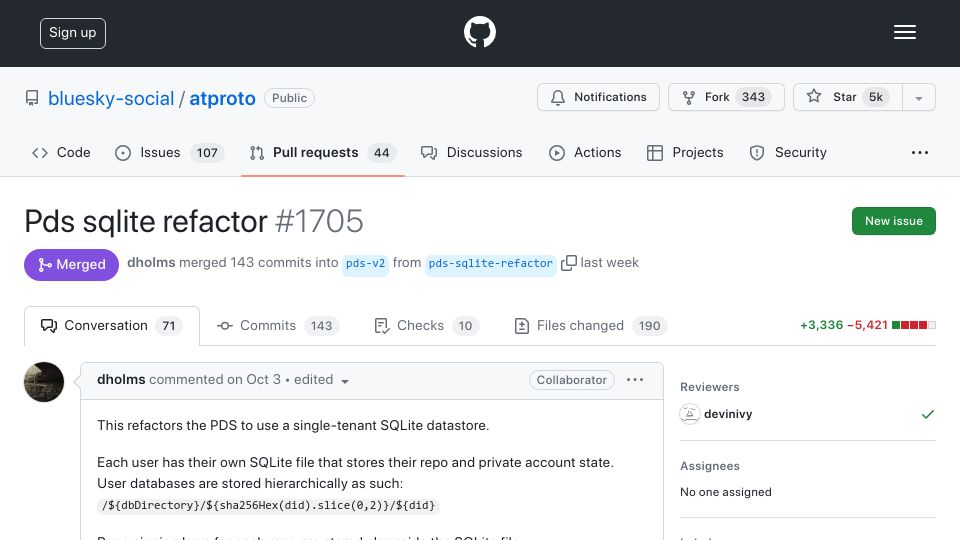Click the Pull requests counter 44
The height and width of the screenshot is (540, 960).
pyautogui.click(x=381, y=153)
